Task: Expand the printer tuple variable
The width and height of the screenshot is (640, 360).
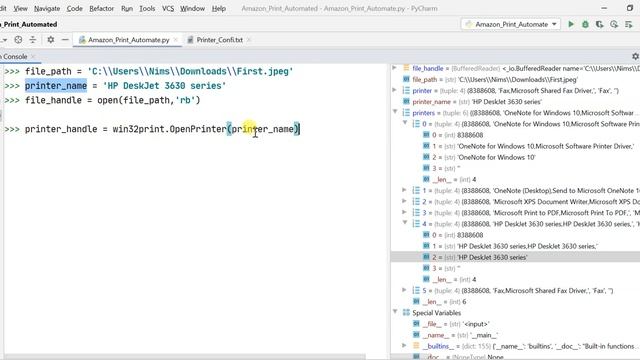Action: coord(395,90)
